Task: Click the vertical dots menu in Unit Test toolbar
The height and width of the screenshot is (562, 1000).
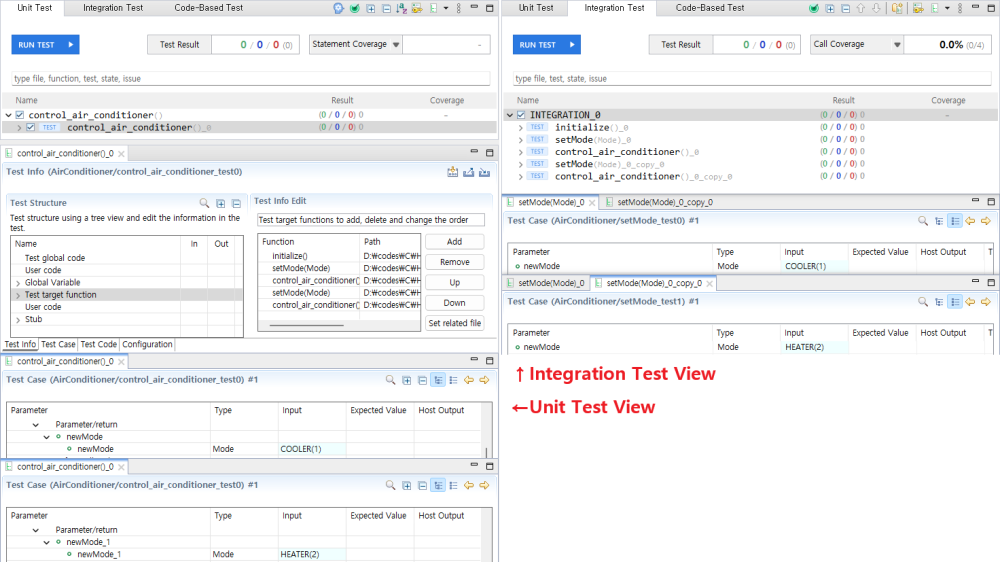Action: click(x=459, y=8)
